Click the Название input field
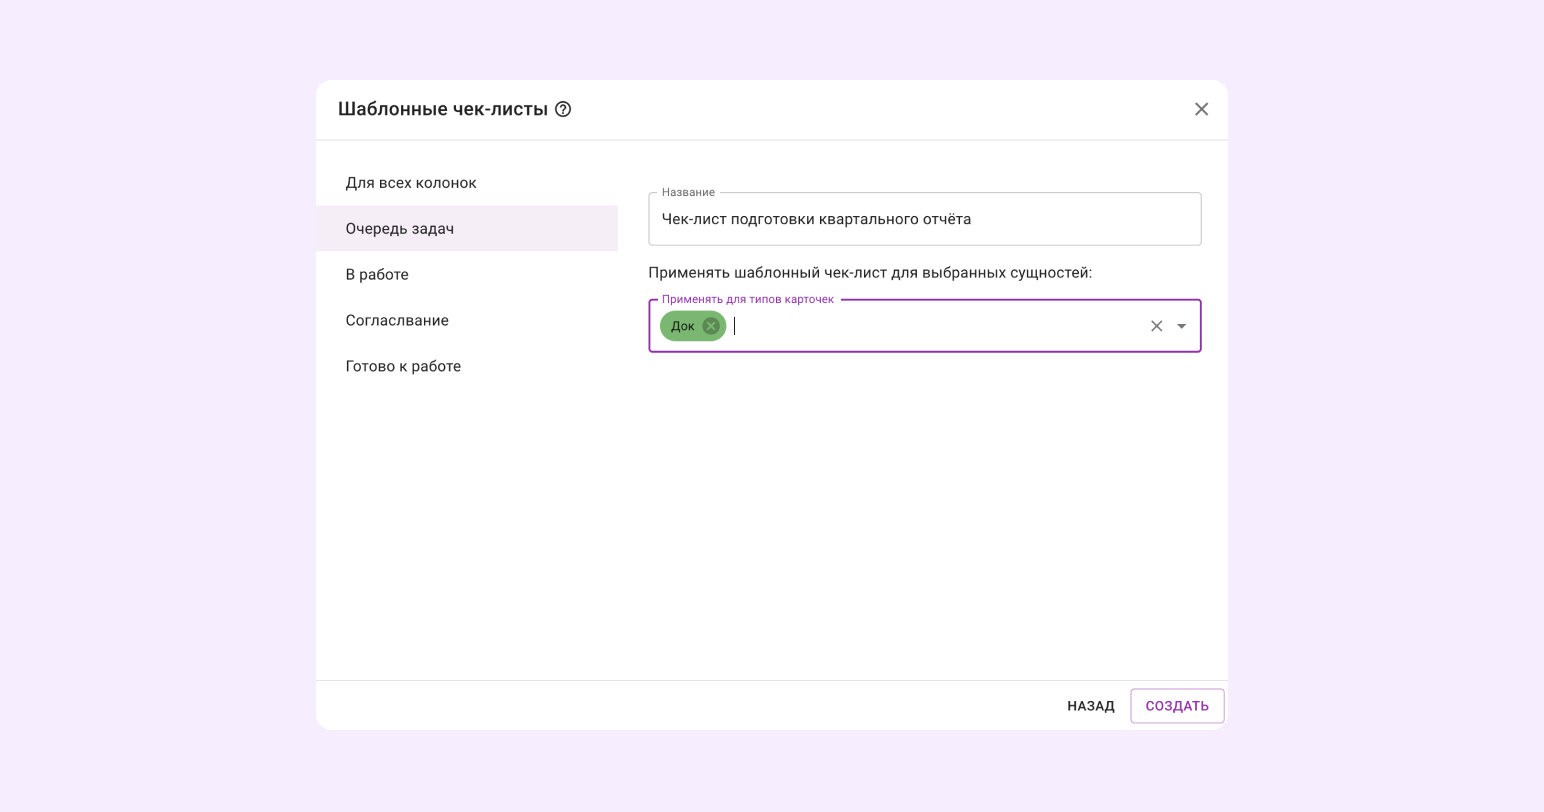1544x812 pixels. click(924, 219)
